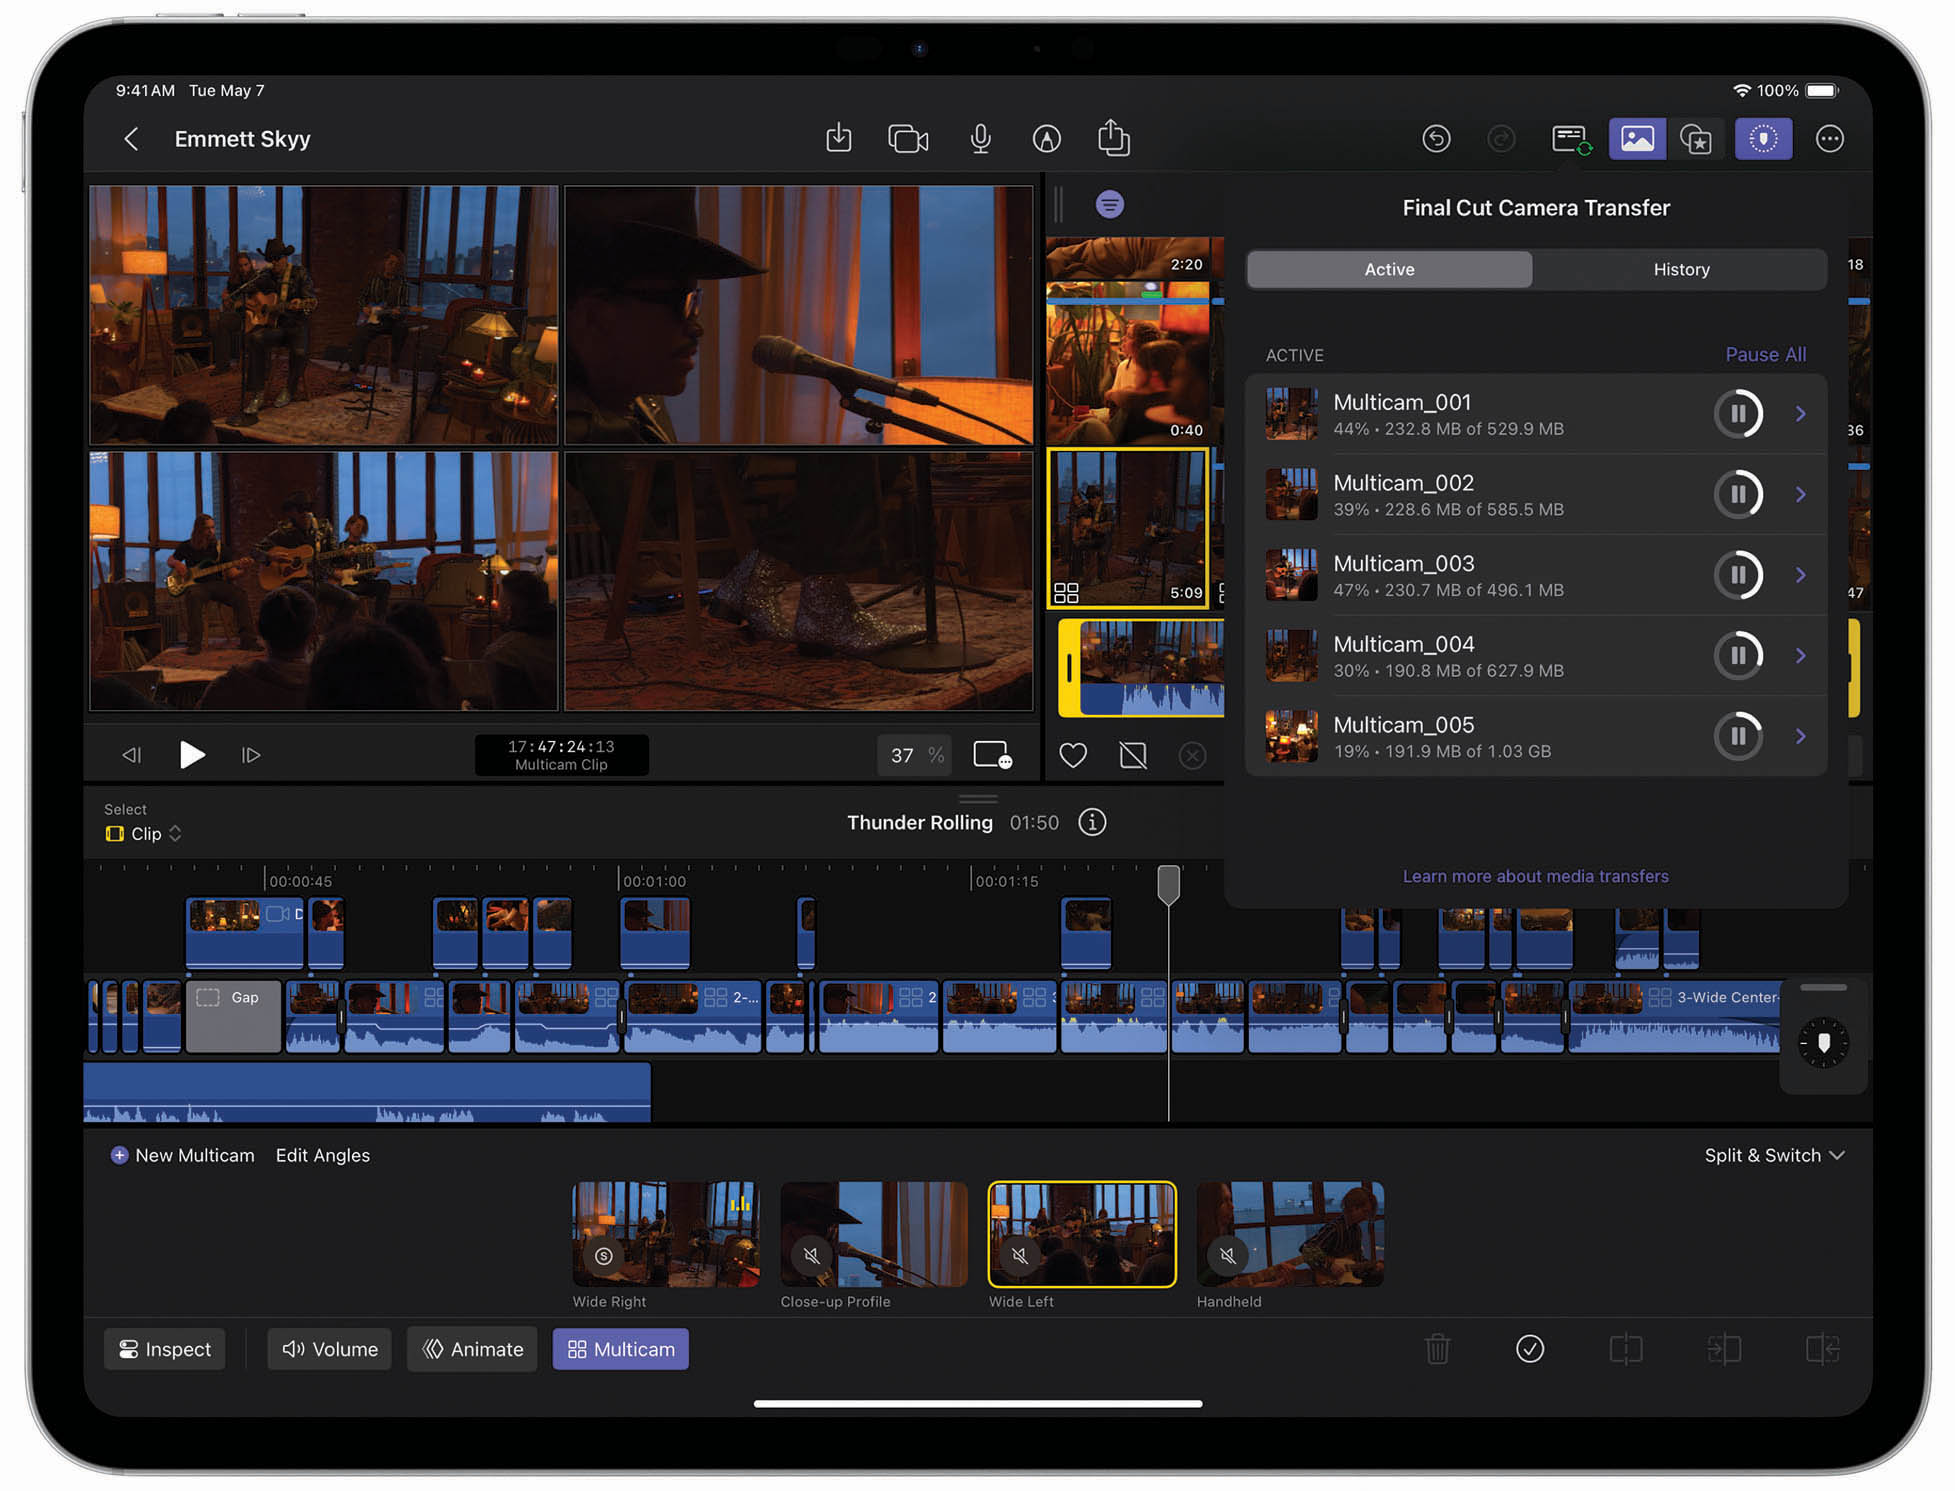The width and height of the screenshot is (1955, 1491).
Task: Step forward one frame
Action: (251, 755)
